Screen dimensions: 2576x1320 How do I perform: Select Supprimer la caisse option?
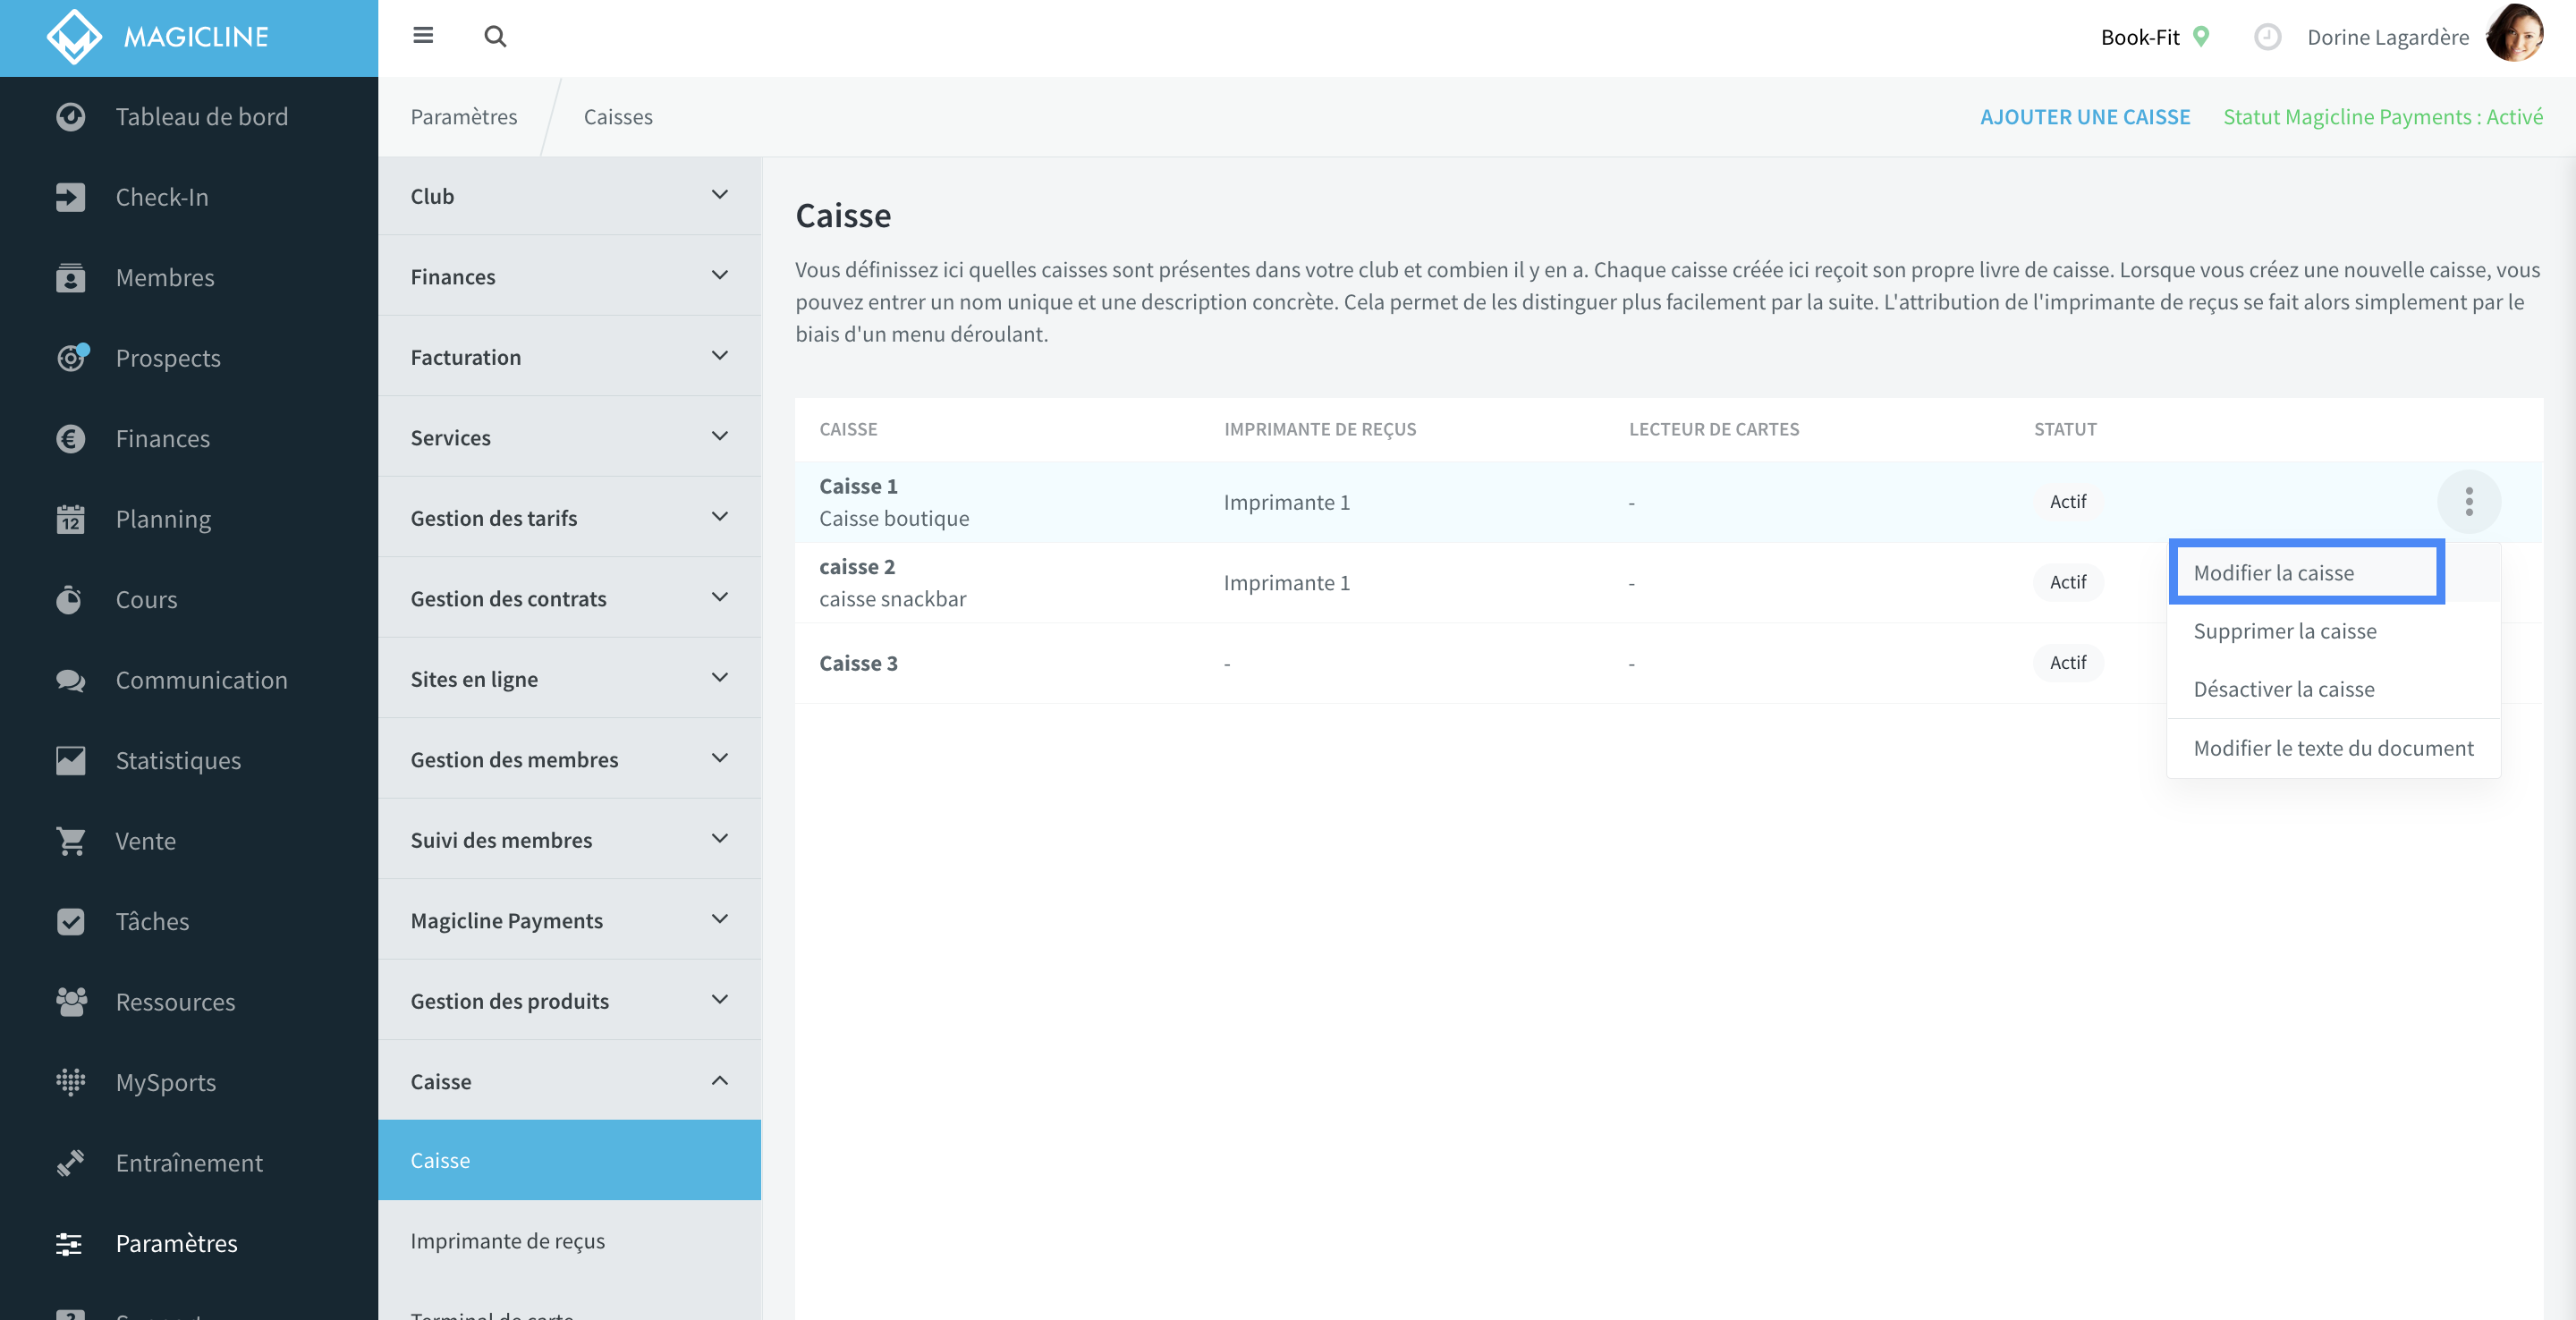click(x=2285, y=631)
